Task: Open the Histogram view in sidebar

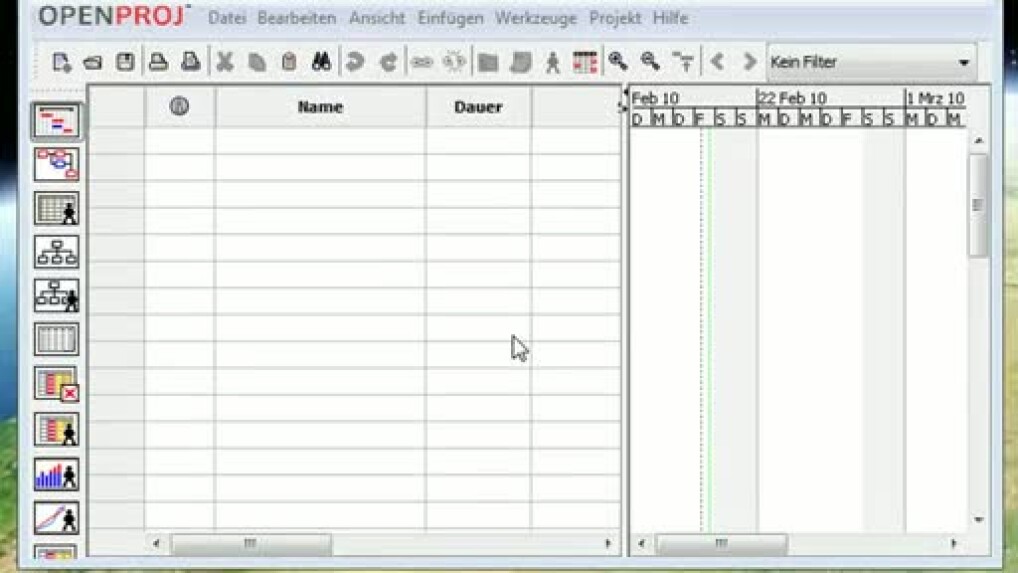Action: 56,475
